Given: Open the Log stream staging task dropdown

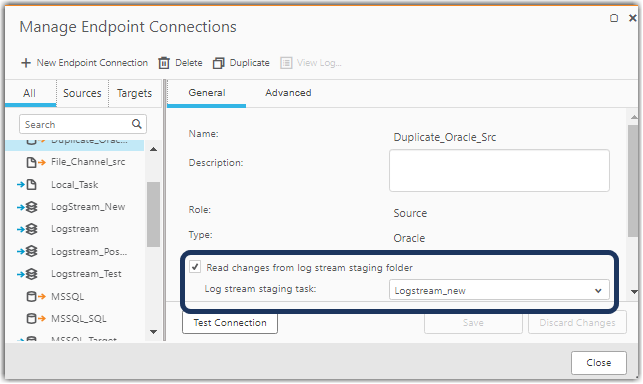Looking at the screenshot, I should [x=499, y=290].
